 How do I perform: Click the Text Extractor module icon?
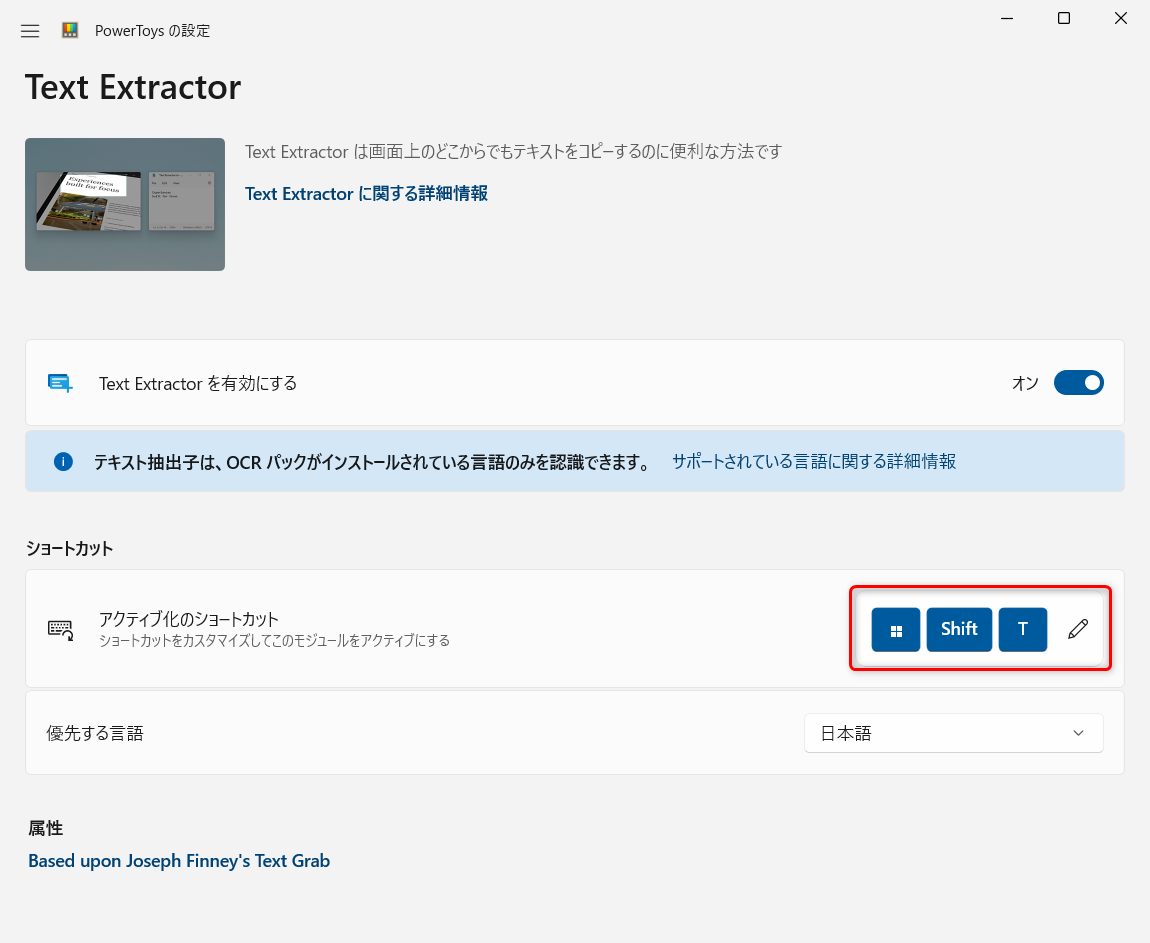[60, 383]
